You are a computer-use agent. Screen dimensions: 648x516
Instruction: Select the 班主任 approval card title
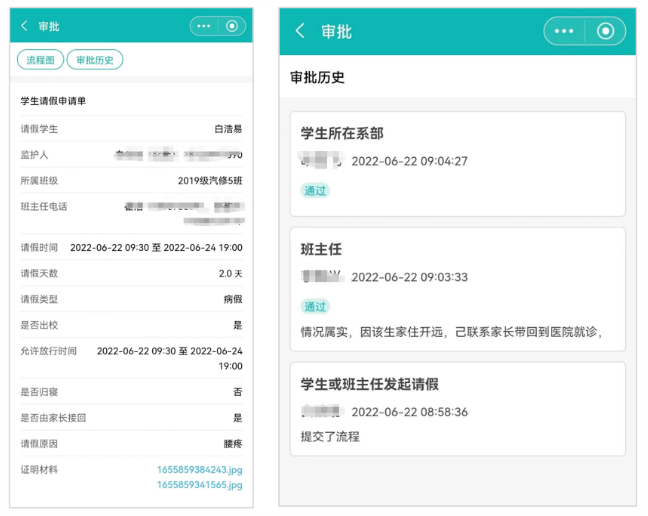(x=321, y=249)
